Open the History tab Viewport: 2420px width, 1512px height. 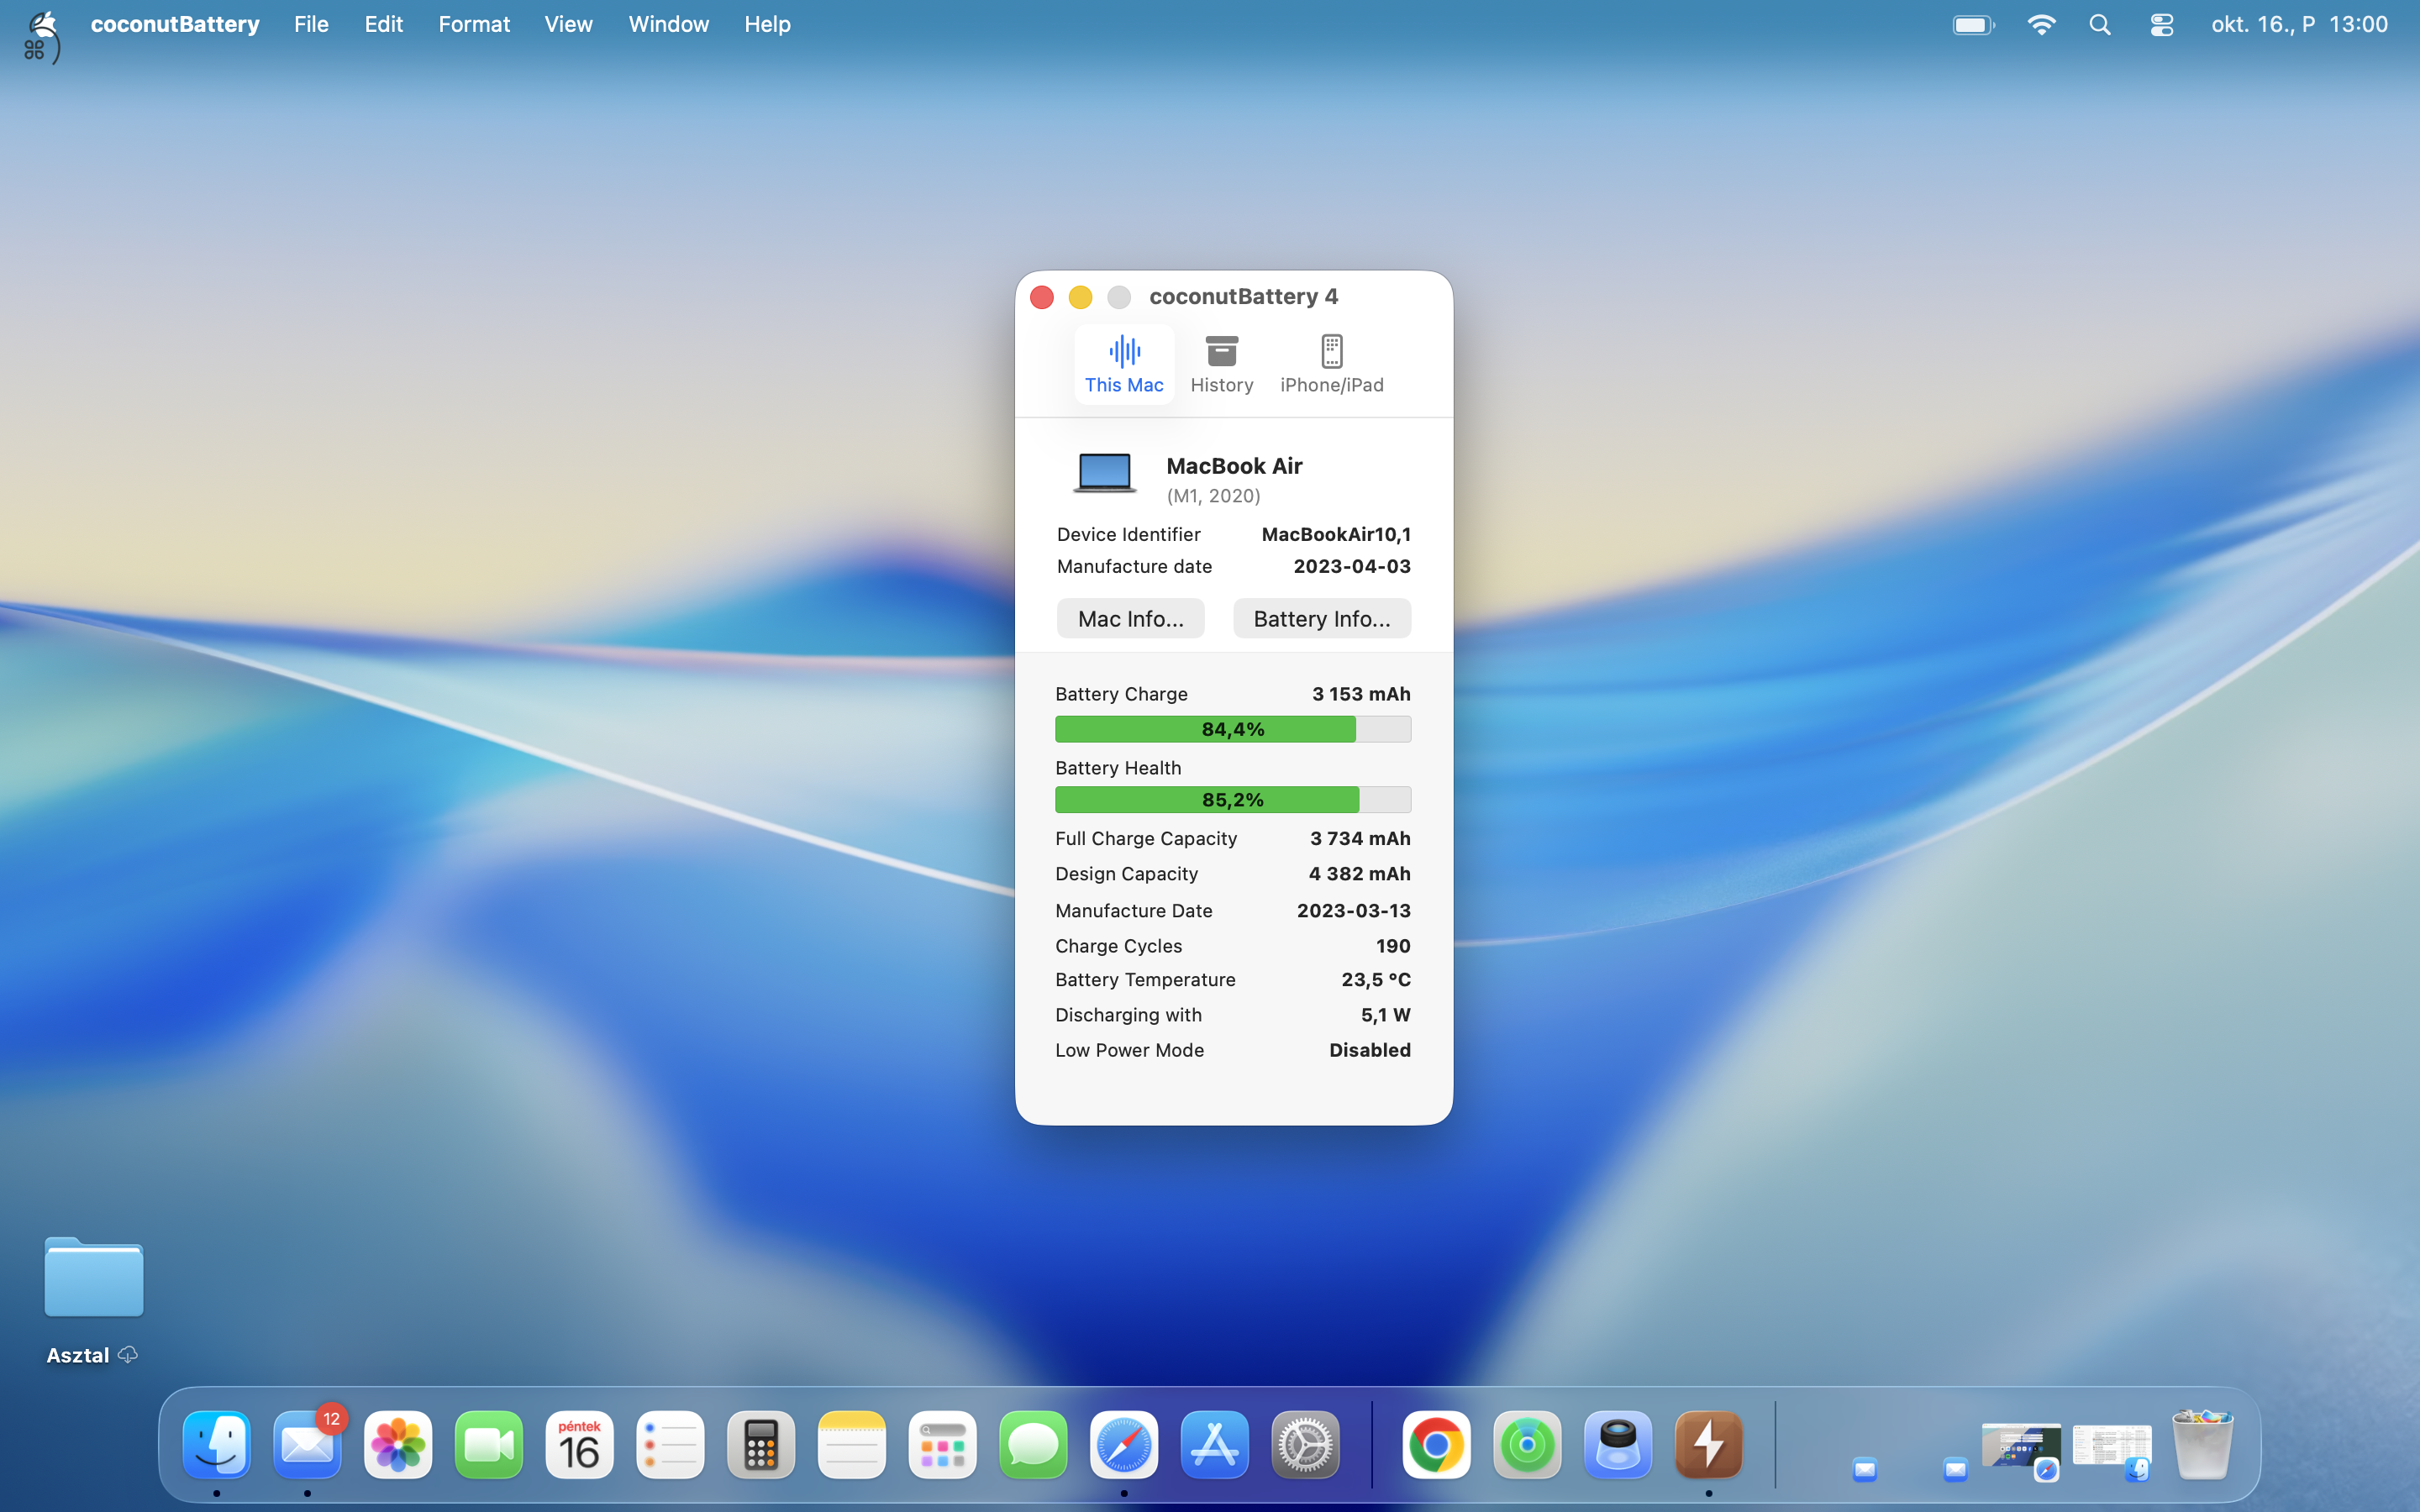tap(1221, 364)
